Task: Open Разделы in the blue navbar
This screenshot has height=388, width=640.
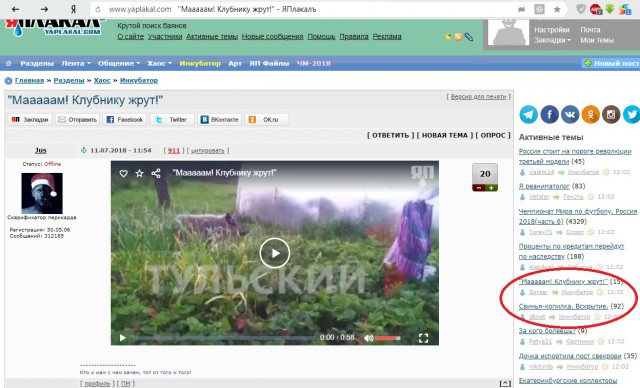Action: point(37,63)
